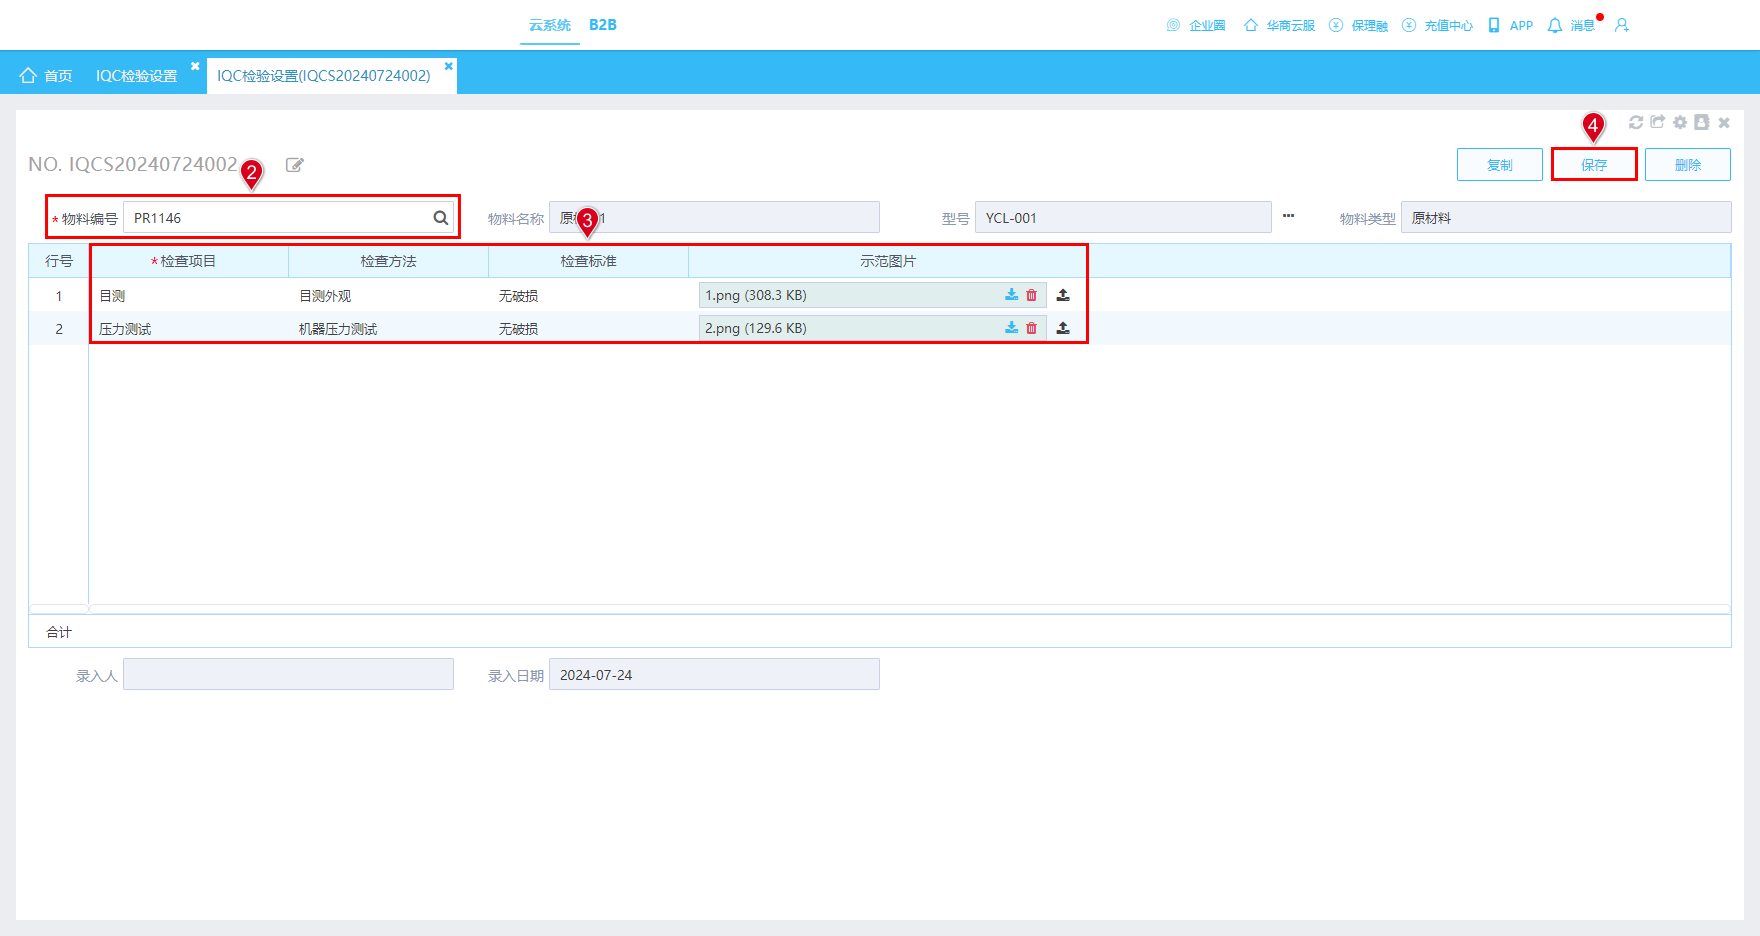This screenshot has width=1760, height=936.
Task: Open the APP mobile link
Action: [1510, 25]
